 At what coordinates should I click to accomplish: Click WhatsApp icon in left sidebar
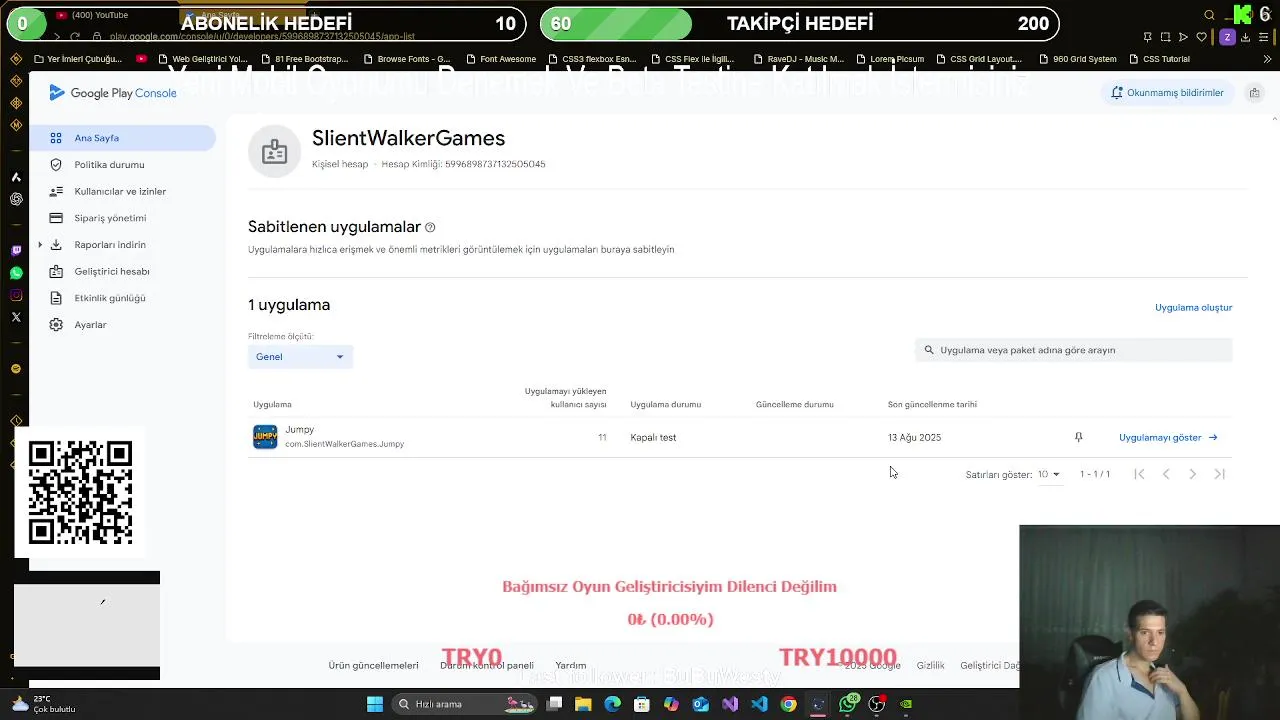(16, 273)
